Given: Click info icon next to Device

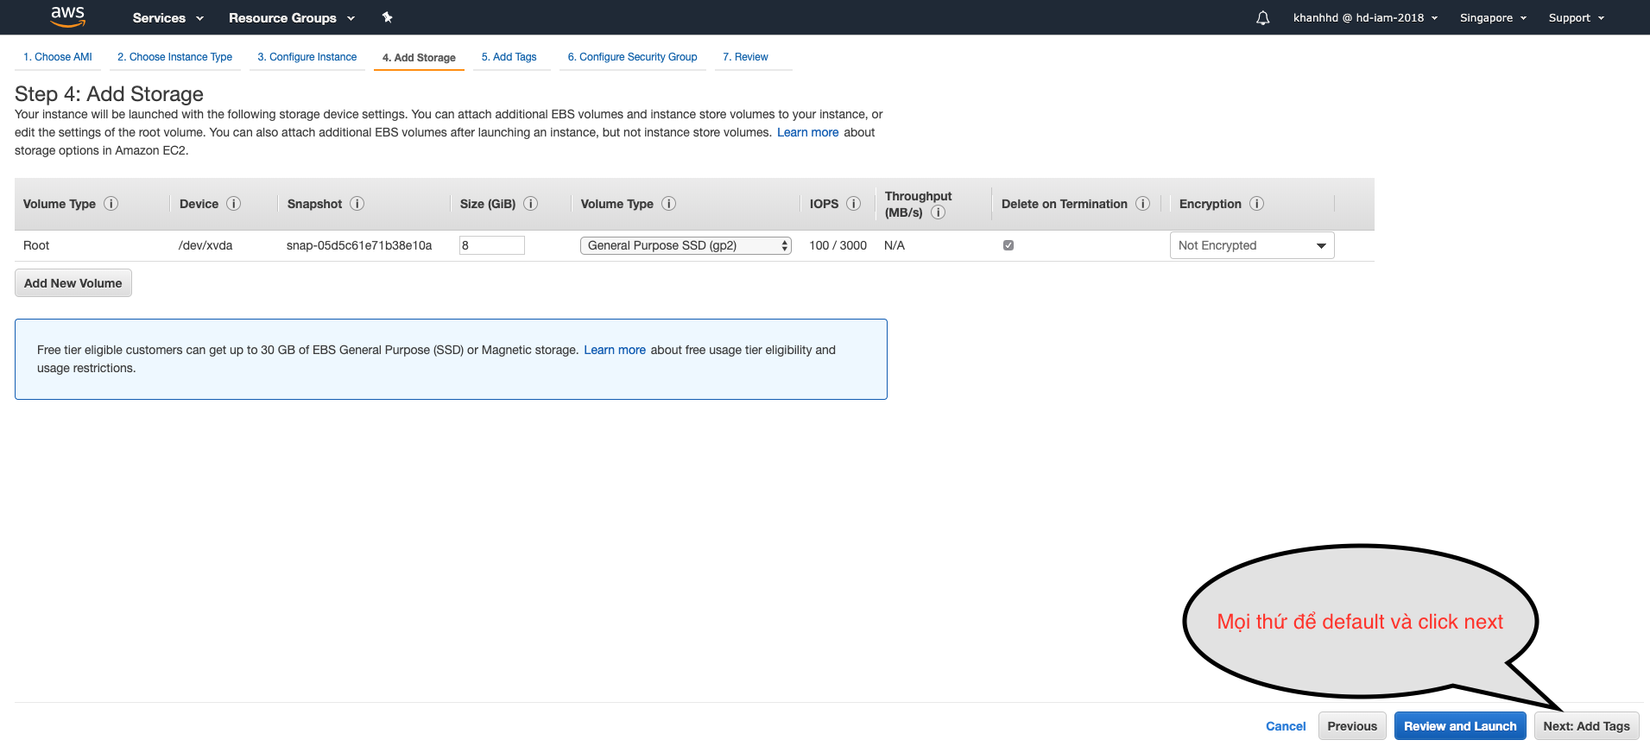Looking at the screenshot, I should click(x=233, y=204).
